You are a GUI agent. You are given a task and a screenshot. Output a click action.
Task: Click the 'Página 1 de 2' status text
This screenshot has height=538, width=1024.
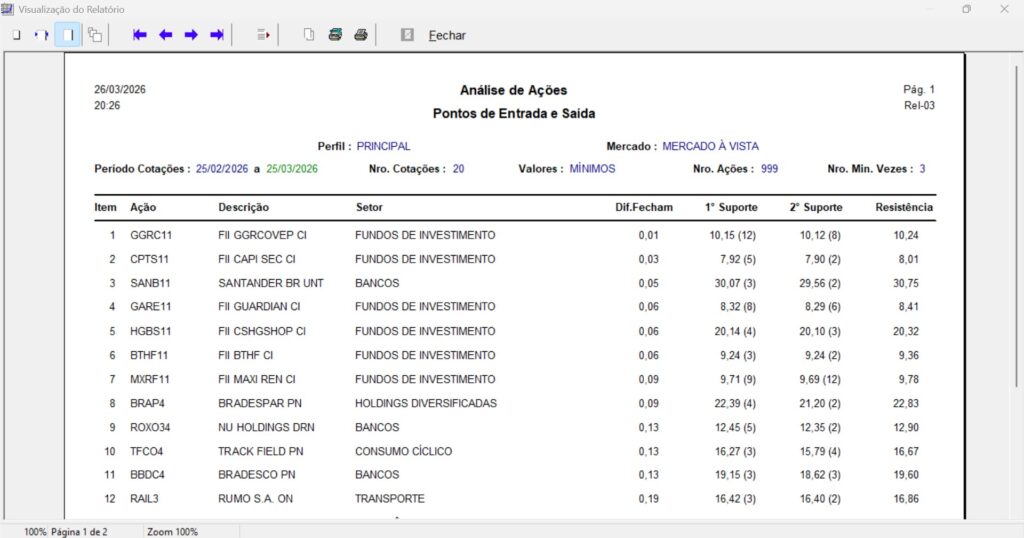tap(79, 531)
